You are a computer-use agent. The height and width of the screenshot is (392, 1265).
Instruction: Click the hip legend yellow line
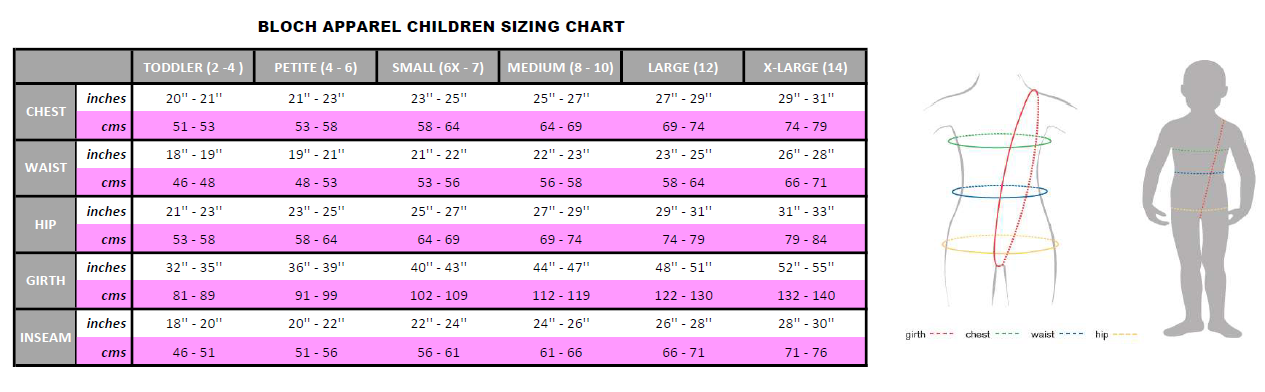coord(1125,335)
